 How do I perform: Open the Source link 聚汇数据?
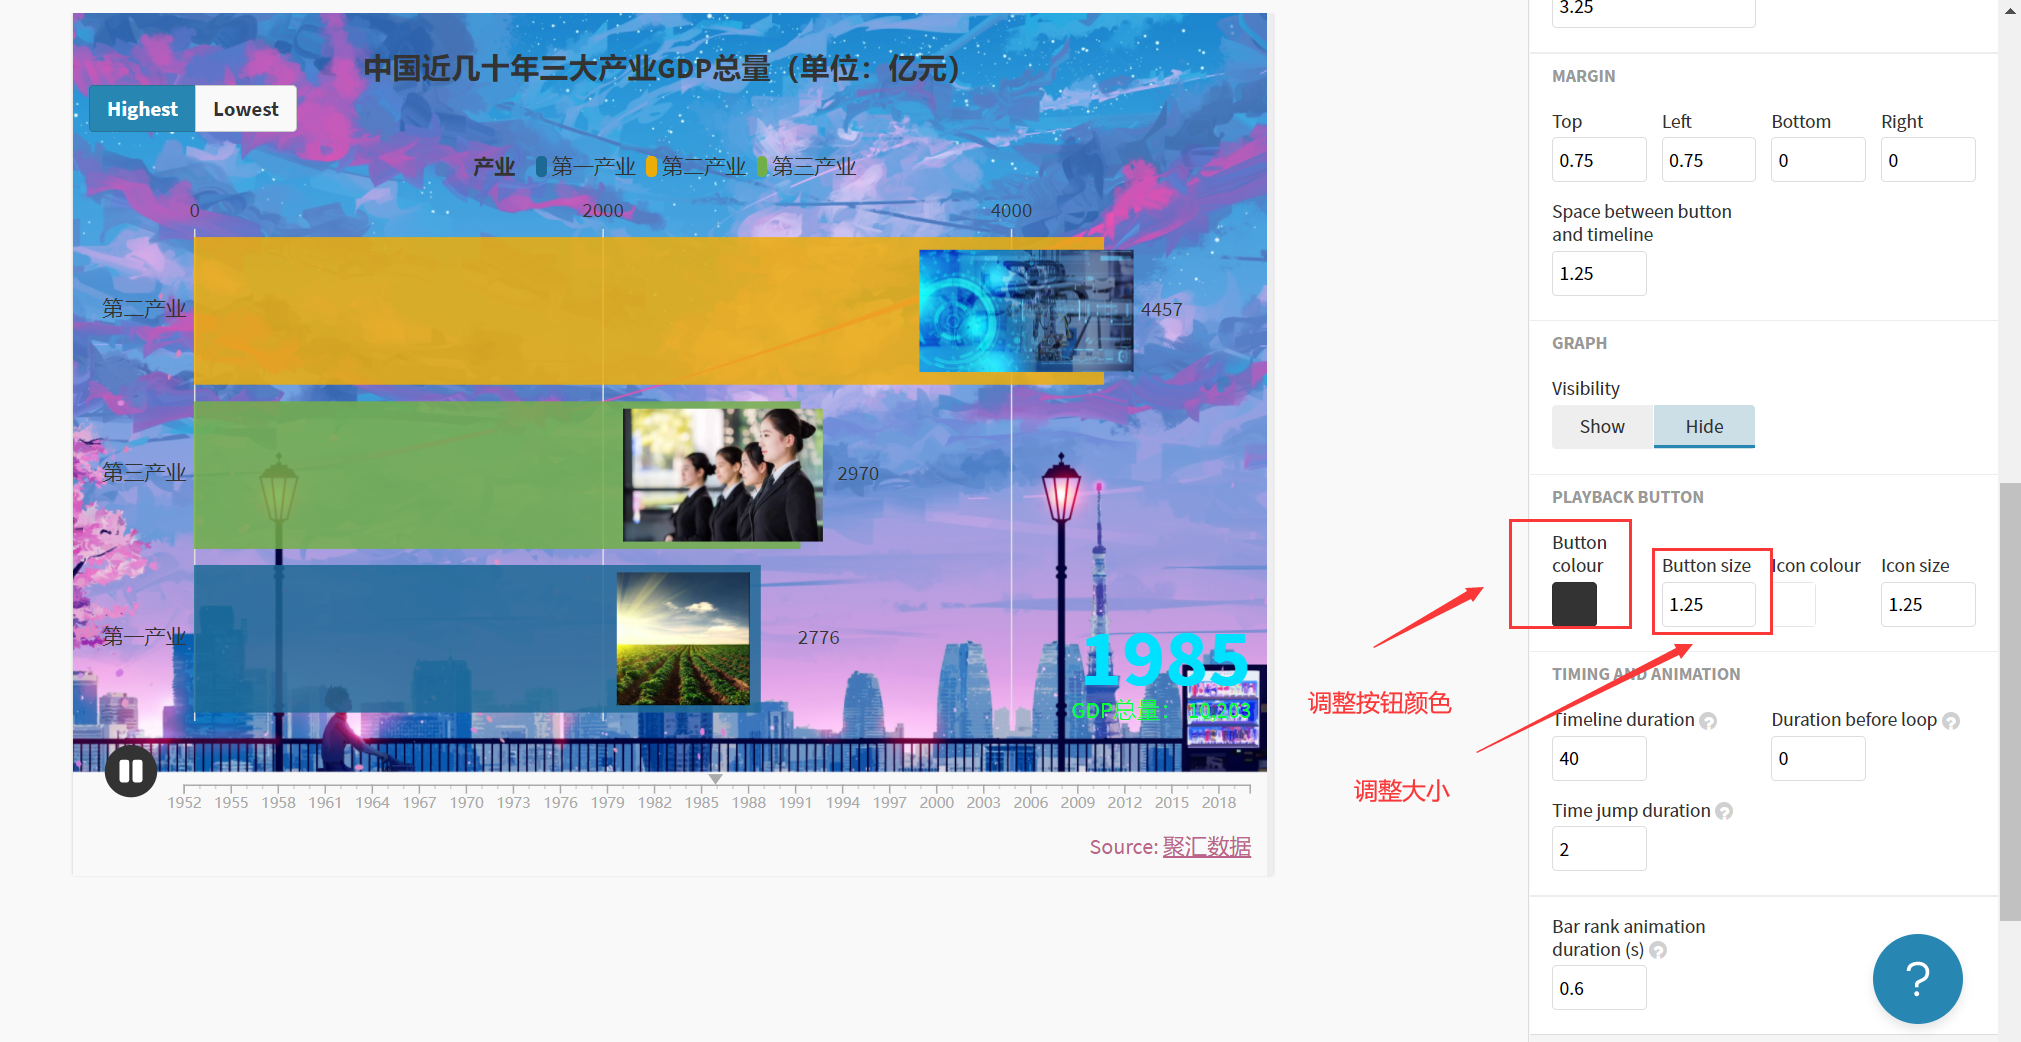tap(1206, 846)
